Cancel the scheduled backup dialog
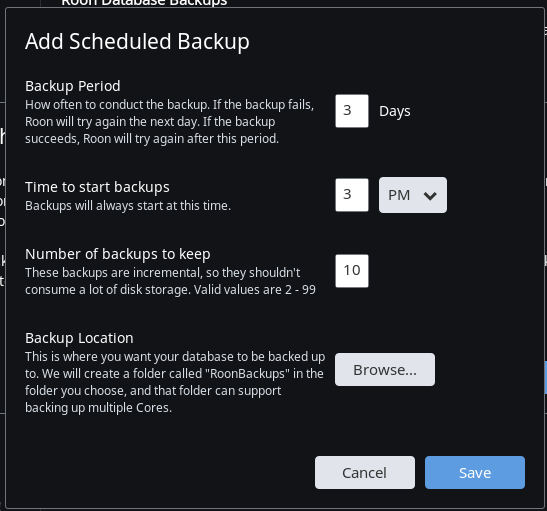547x511 pixels. click(x=365, y=472)
